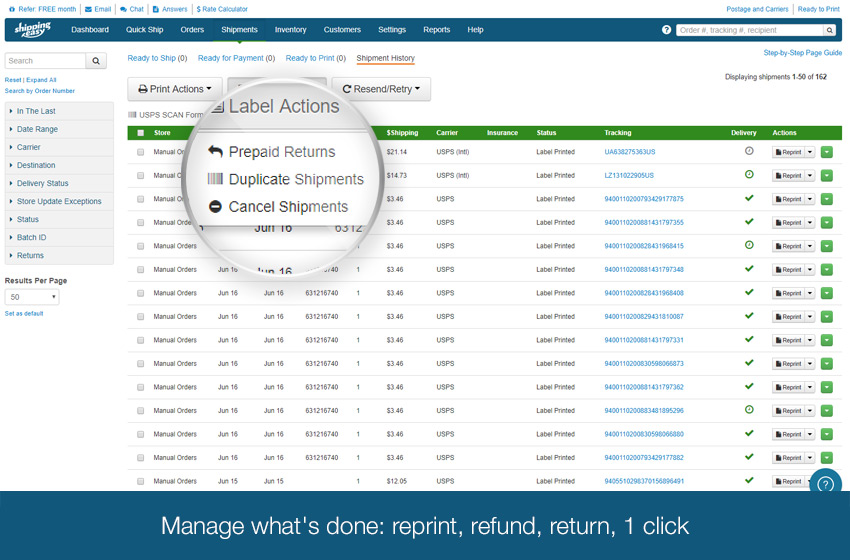The width and height of the screenshot is (850, 560).
Task: Open tracking link 9400110200881431797331
Action: [x=644, y=340]
